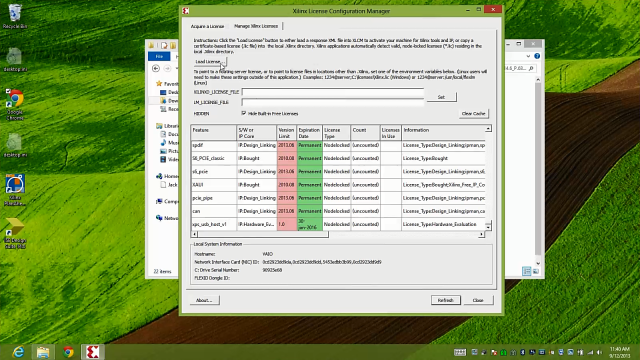Open Google Chrome desktop shortcut
The width and height of the screenshot is (640, 360).
15,104
